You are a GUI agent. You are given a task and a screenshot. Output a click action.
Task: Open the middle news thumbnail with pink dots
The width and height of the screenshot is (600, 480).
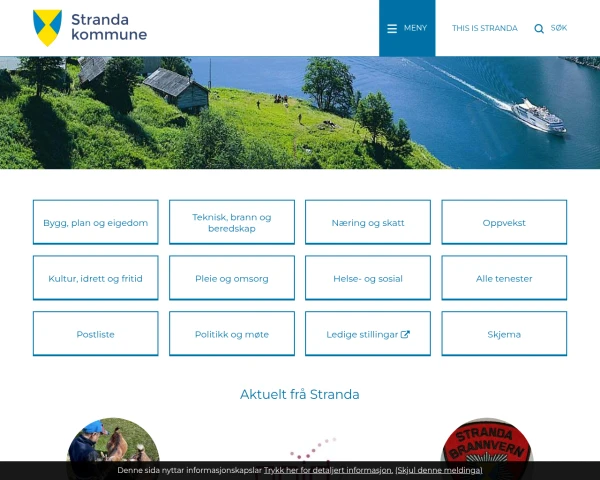coord(300,449)
